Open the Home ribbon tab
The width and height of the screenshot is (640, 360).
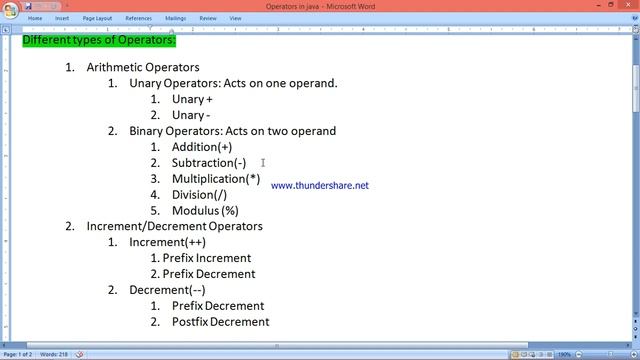click(35, 18)
